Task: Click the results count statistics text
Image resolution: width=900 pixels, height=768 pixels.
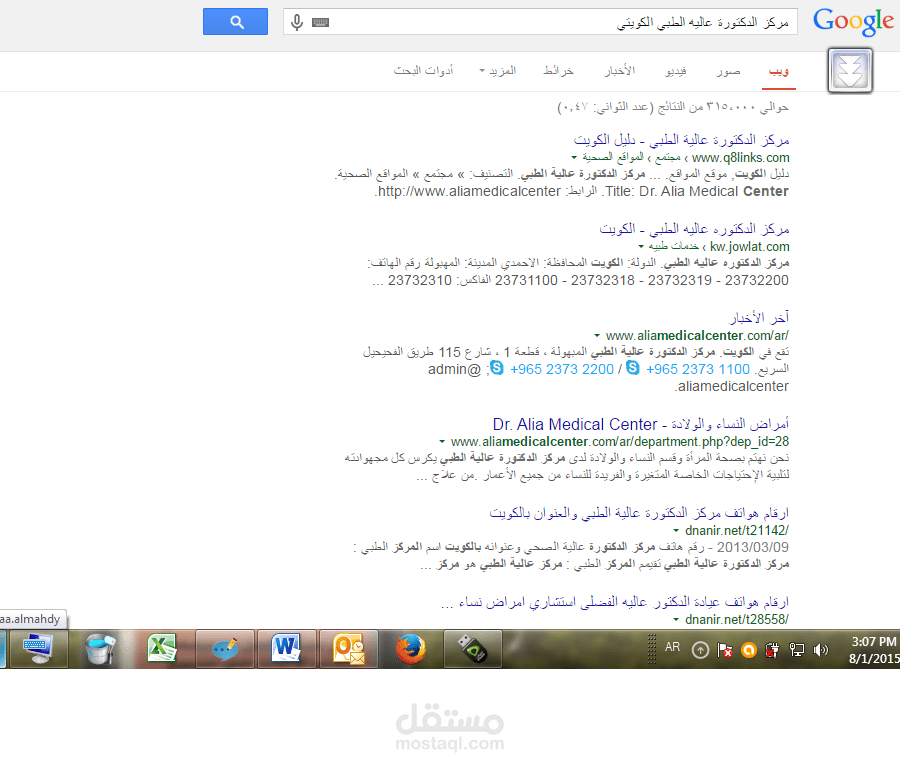Action: click(x=673, y=107)
